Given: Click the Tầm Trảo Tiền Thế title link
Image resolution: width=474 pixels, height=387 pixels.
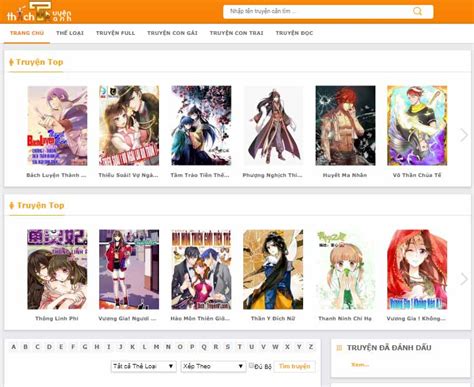Looking at the screenshot, I should (x=200, y=175).
